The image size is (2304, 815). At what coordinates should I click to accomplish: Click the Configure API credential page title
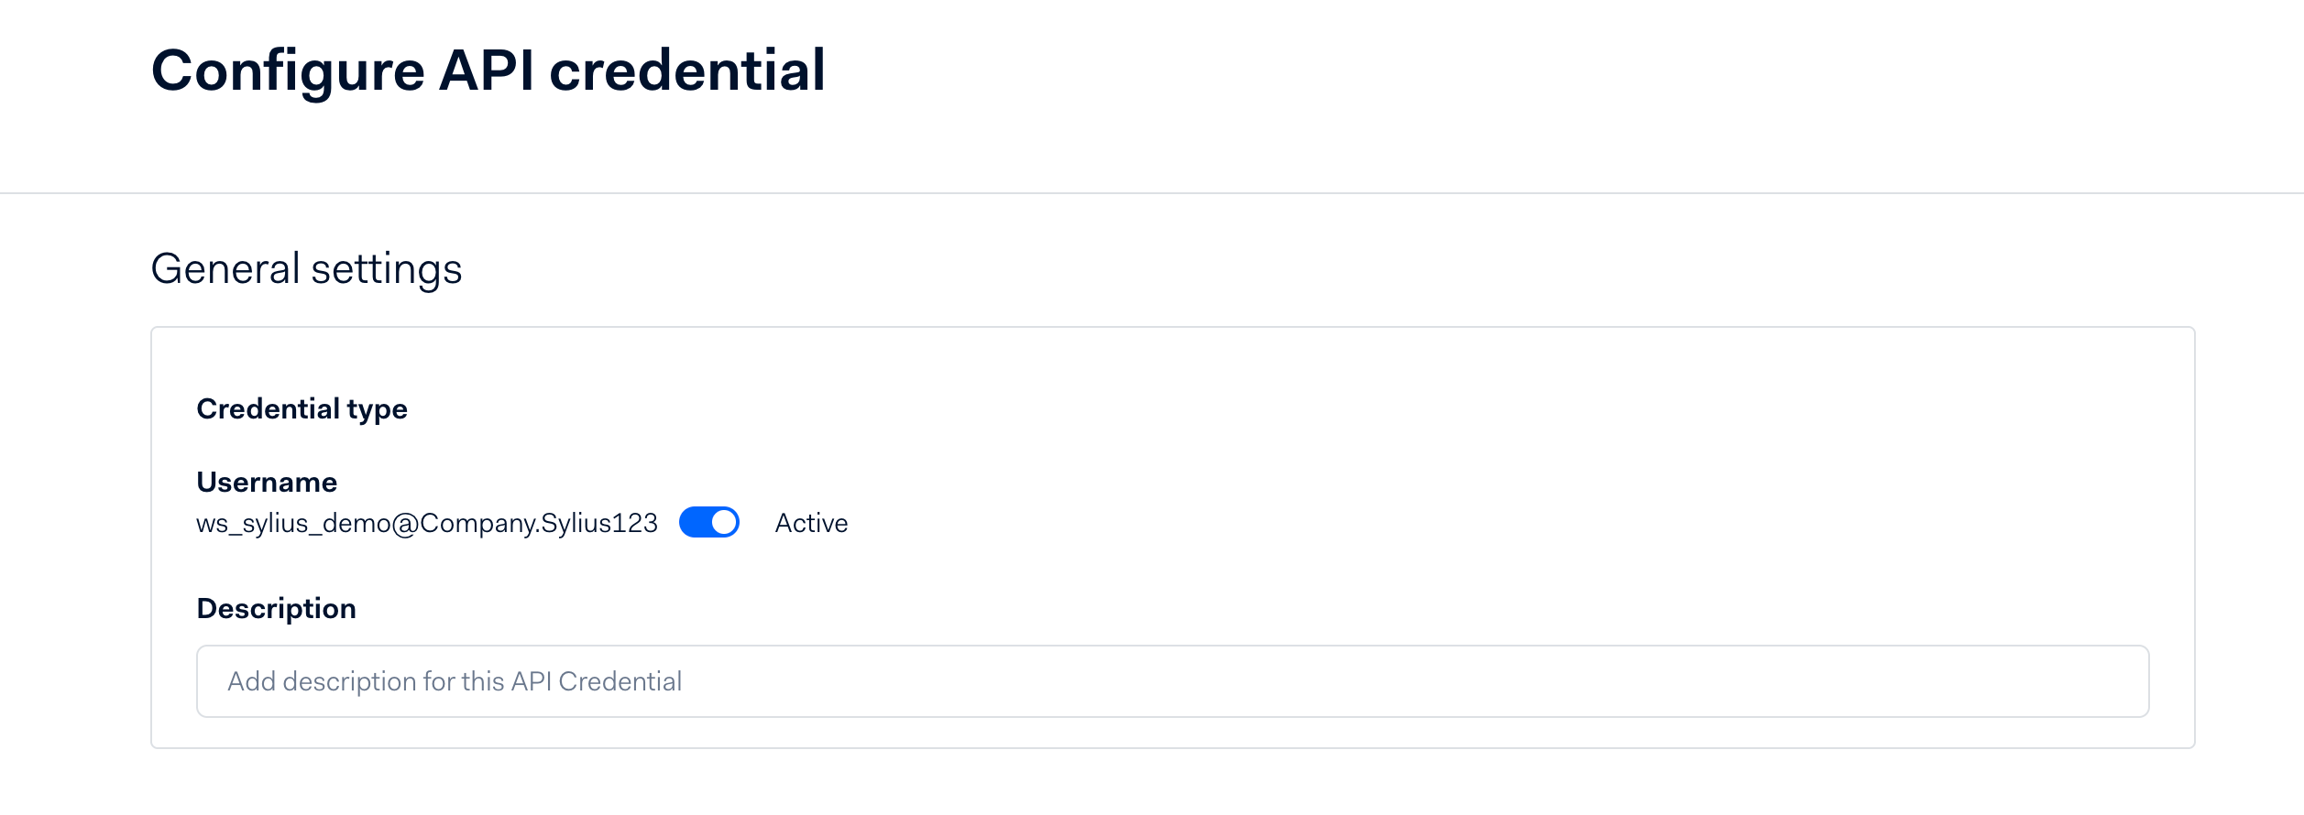point(488,71)
